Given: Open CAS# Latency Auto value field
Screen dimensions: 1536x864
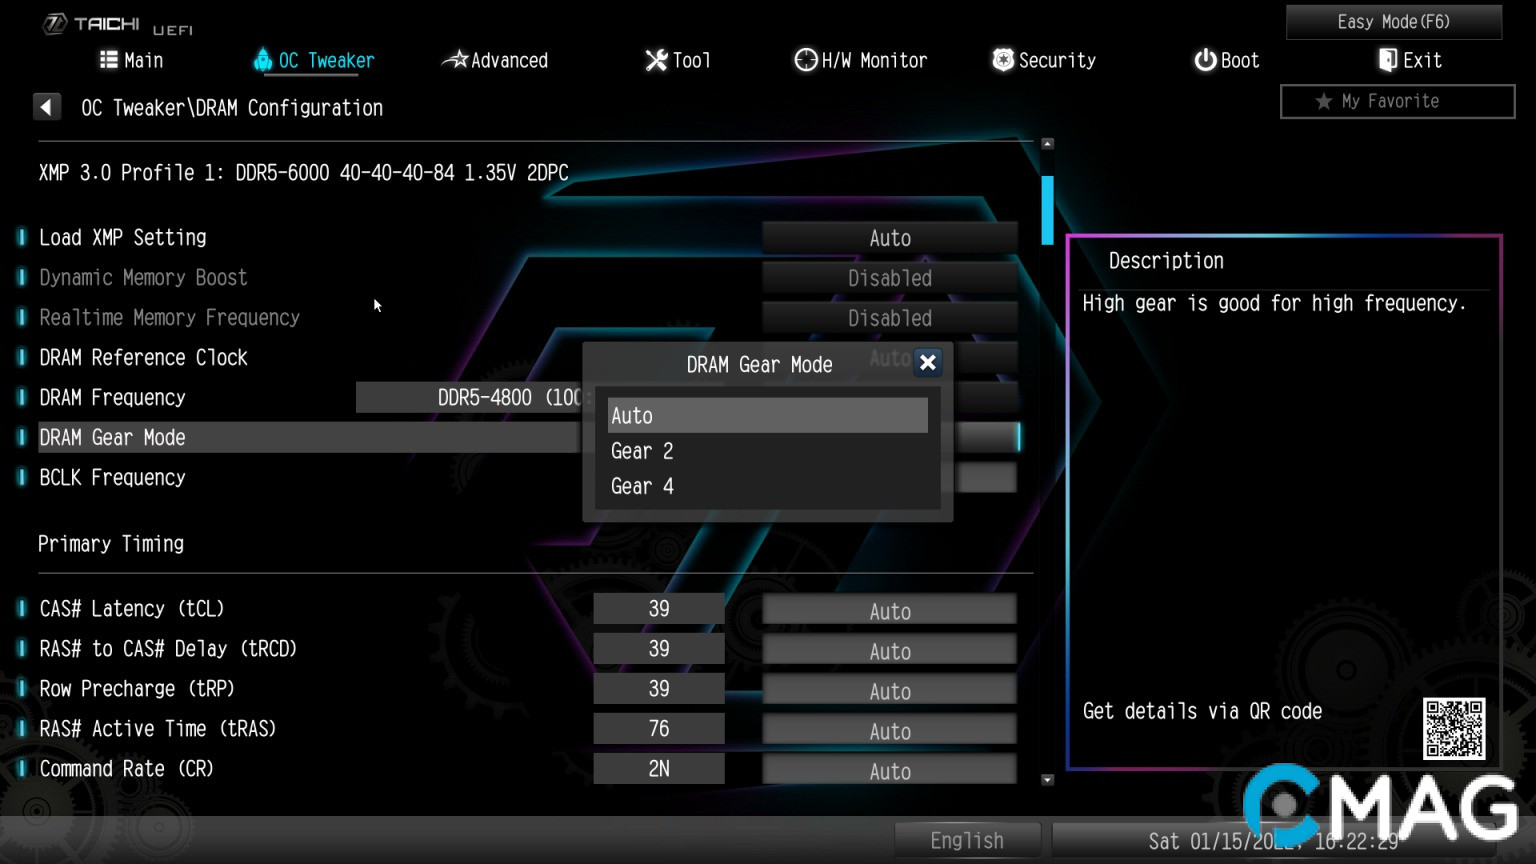Looking at the screenshot, I should (889, 611).
